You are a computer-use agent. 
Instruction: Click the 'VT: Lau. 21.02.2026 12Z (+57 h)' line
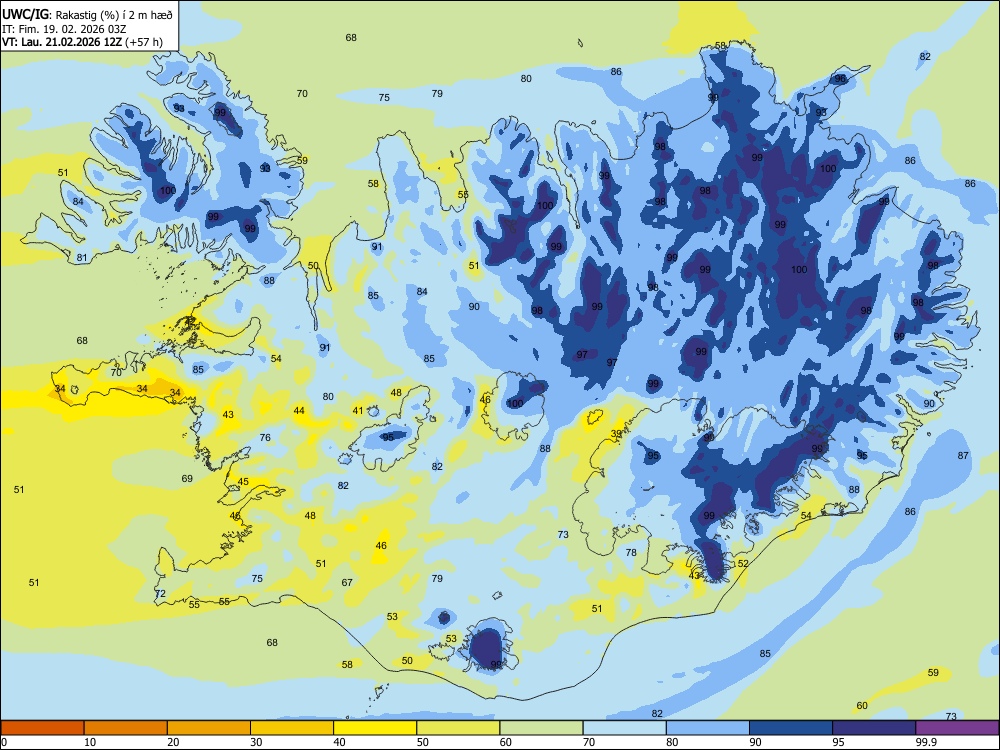click(x=82, y=42)
